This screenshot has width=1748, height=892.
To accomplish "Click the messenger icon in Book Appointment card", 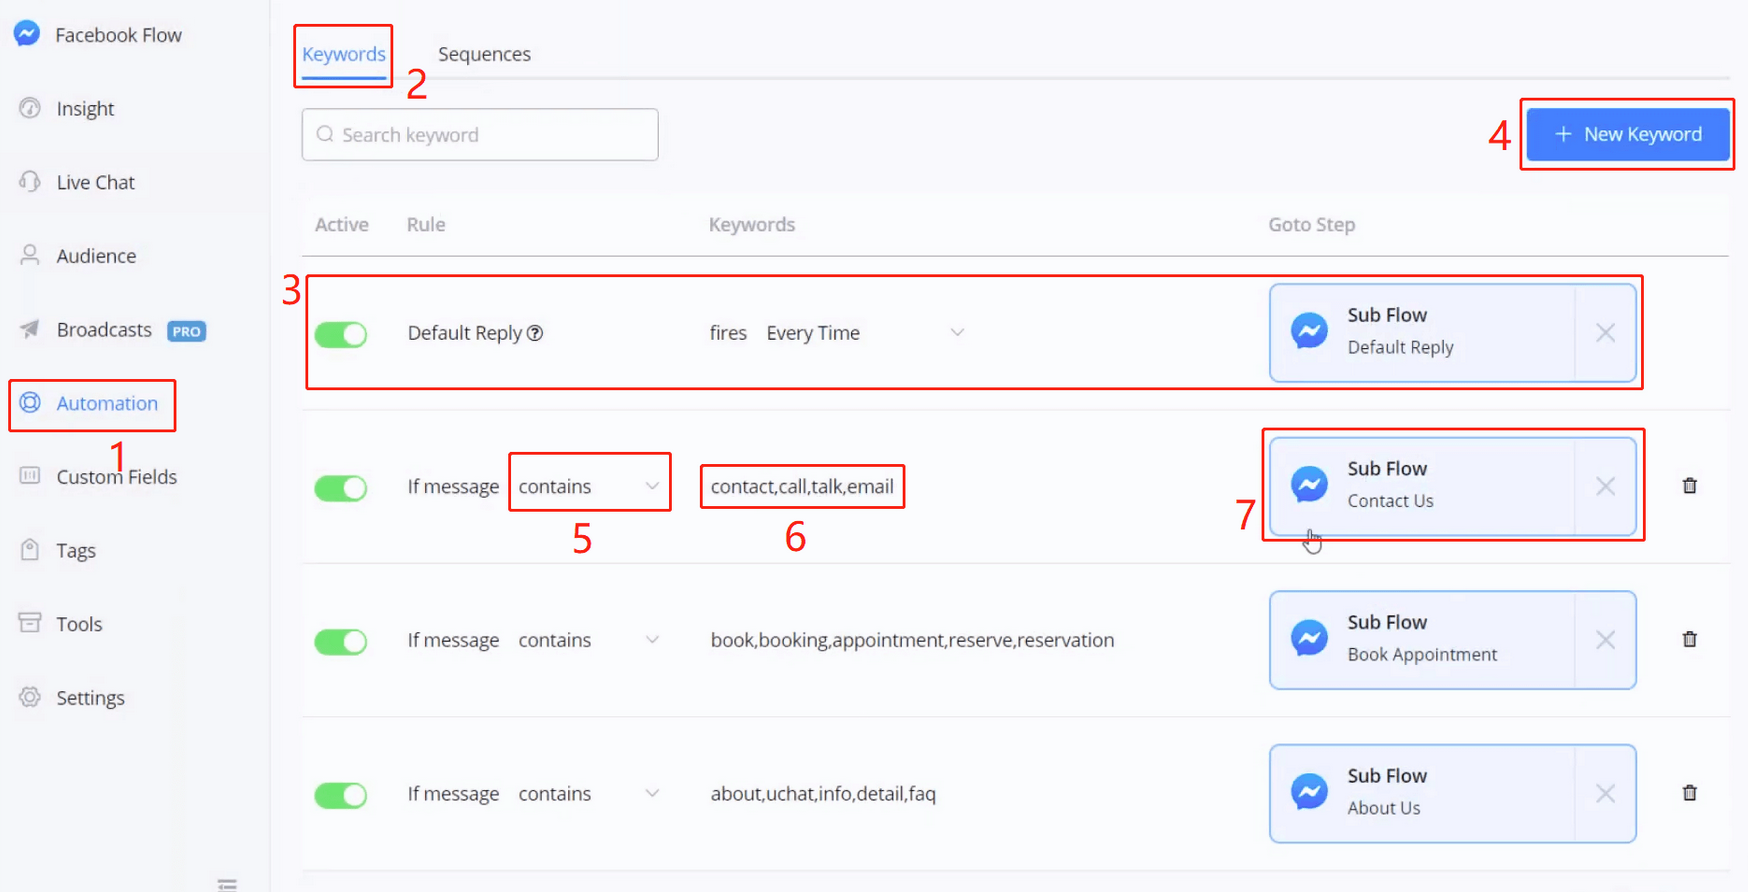I will coord(1309,638).
